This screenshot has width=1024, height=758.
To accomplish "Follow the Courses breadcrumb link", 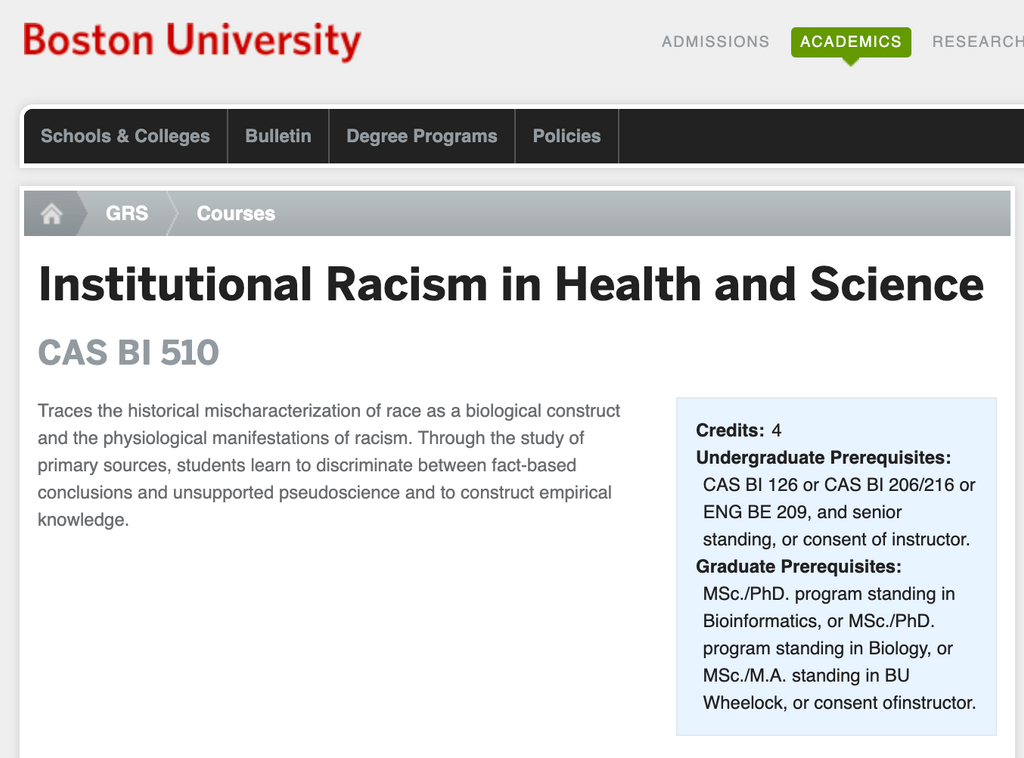I will [235, 214].
